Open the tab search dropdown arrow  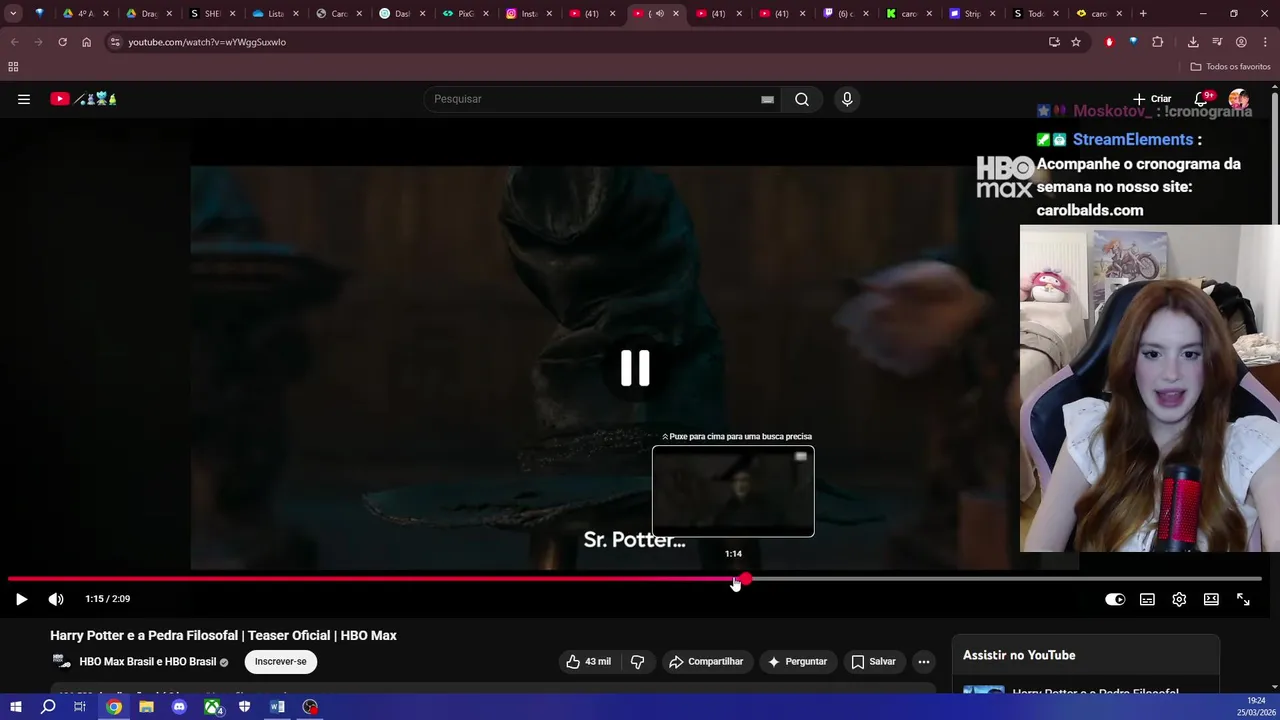pos(13,14)
